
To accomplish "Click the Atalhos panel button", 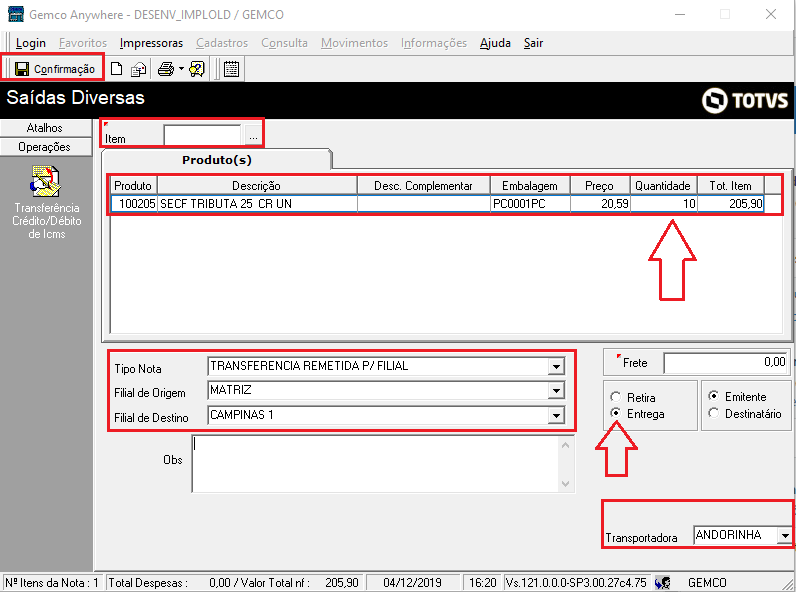I will (45, 128).
